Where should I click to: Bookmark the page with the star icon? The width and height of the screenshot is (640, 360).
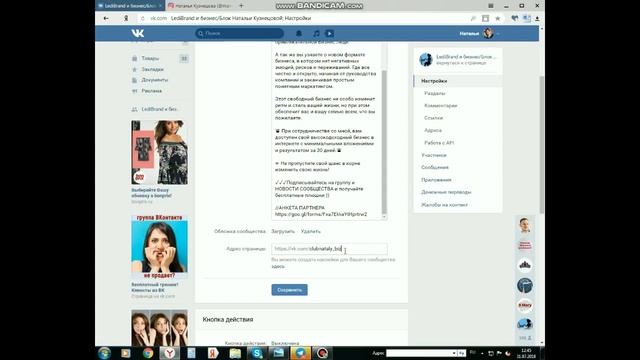(498, 18)
